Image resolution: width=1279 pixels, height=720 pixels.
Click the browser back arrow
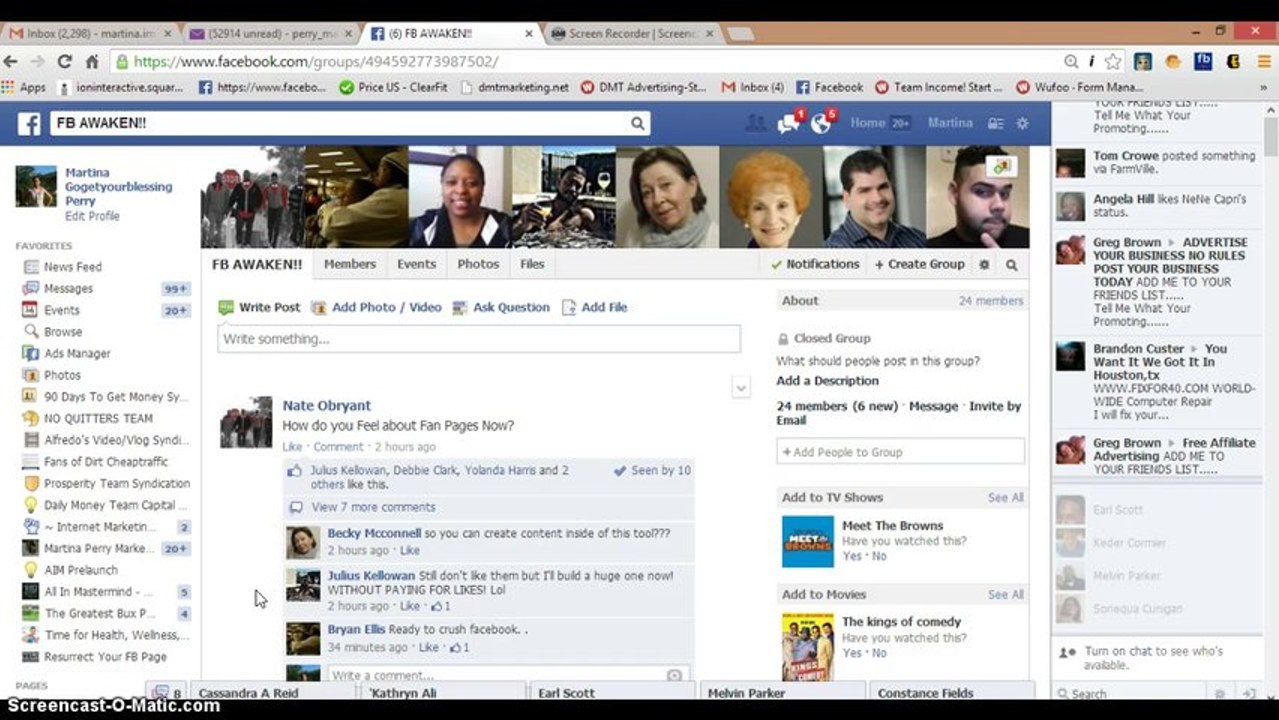click(x=11, y=61)
